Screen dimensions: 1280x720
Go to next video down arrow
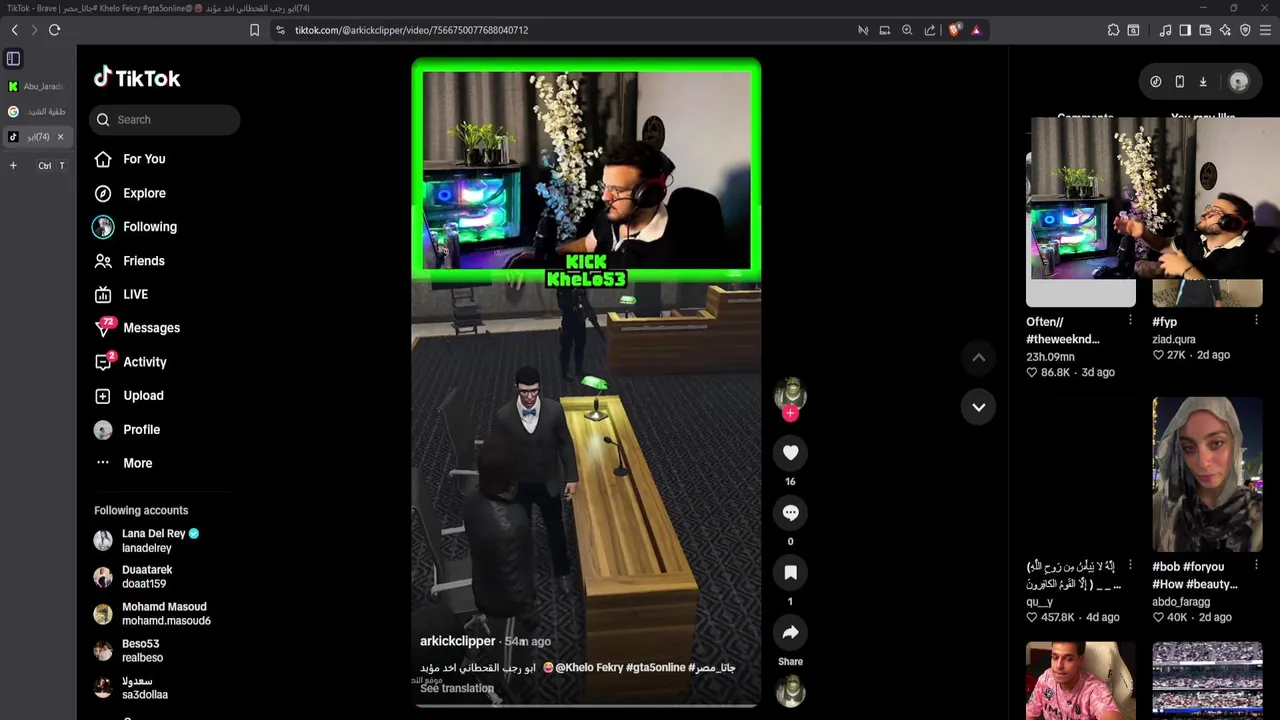[978, 407]
